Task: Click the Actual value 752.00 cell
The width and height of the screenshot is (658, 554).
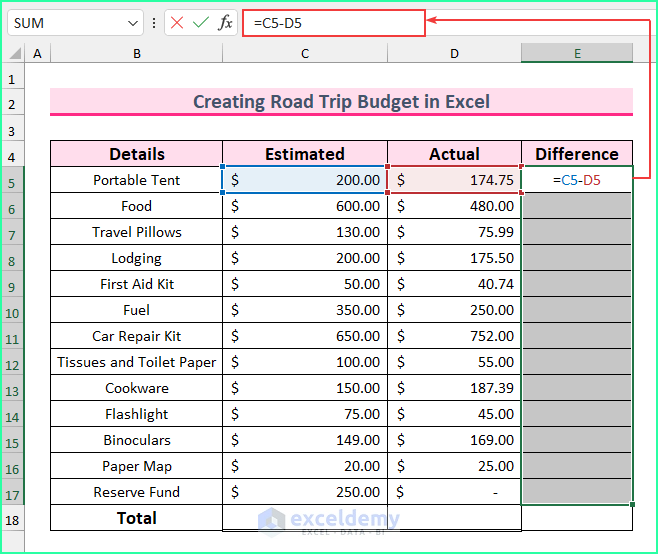Action: pyautogui.click(x=455, y=336)
